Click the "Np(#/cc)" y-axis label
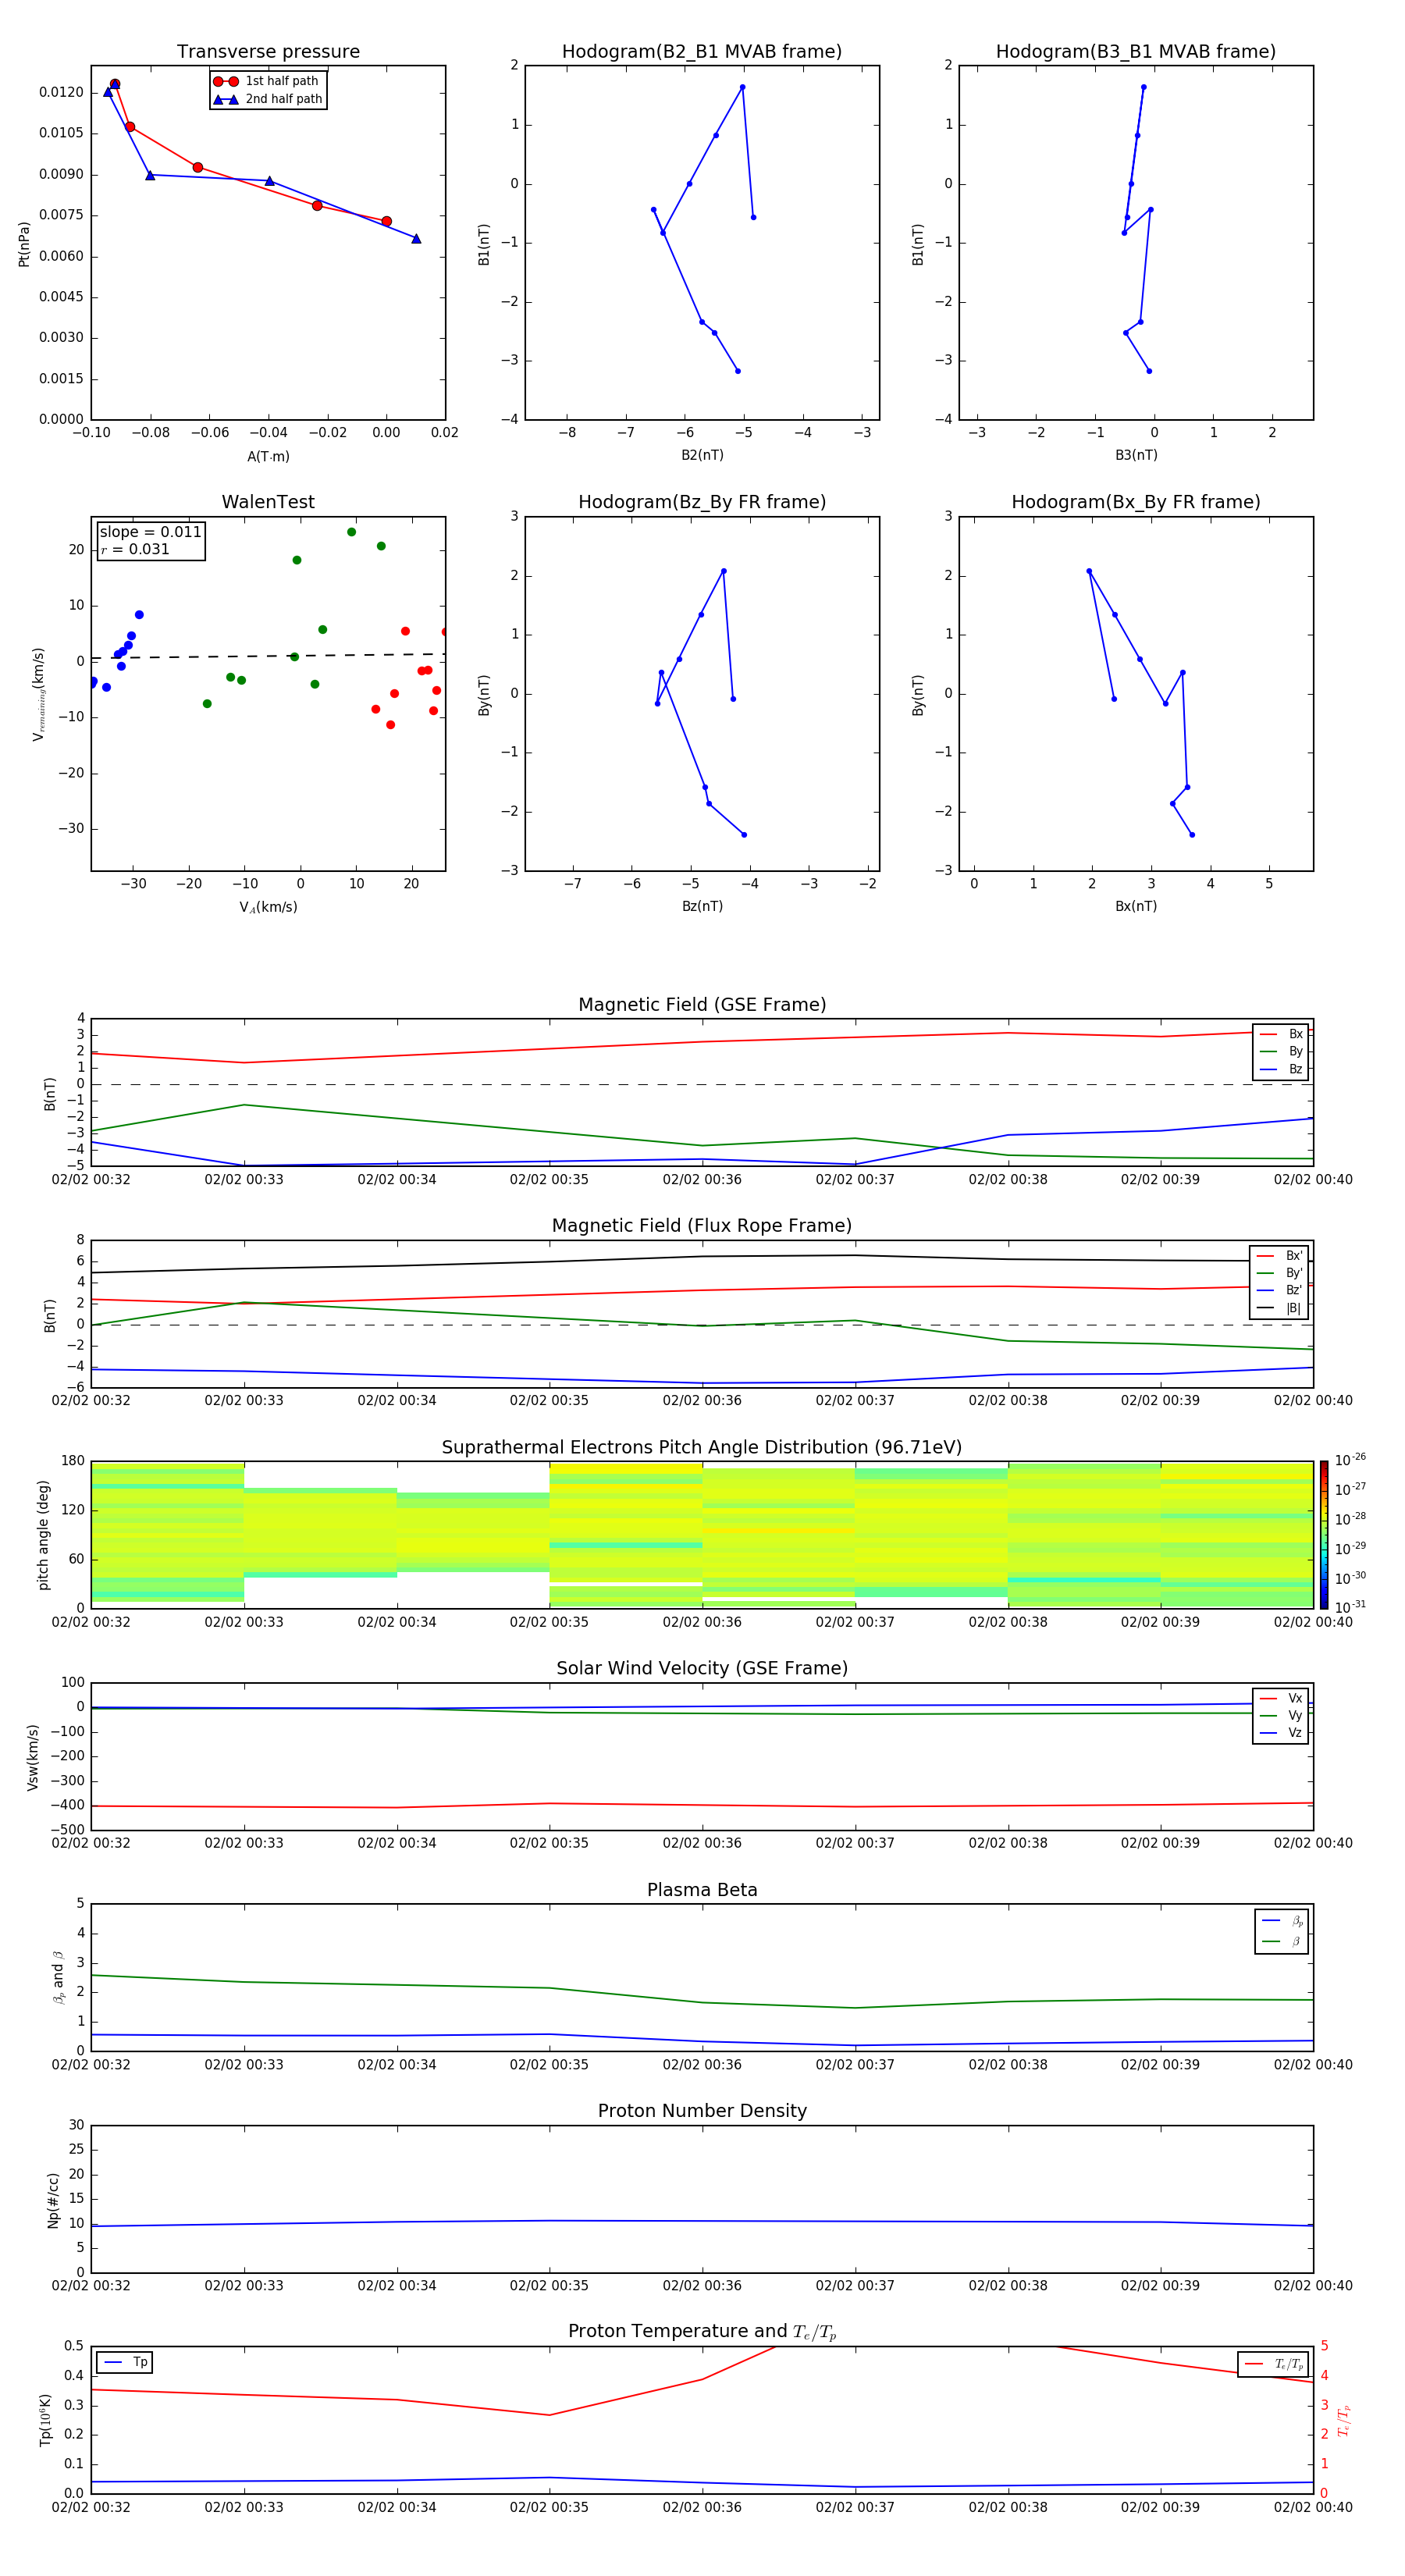The height and width of the screenshot is (2576, 1405). point(53,2200)
